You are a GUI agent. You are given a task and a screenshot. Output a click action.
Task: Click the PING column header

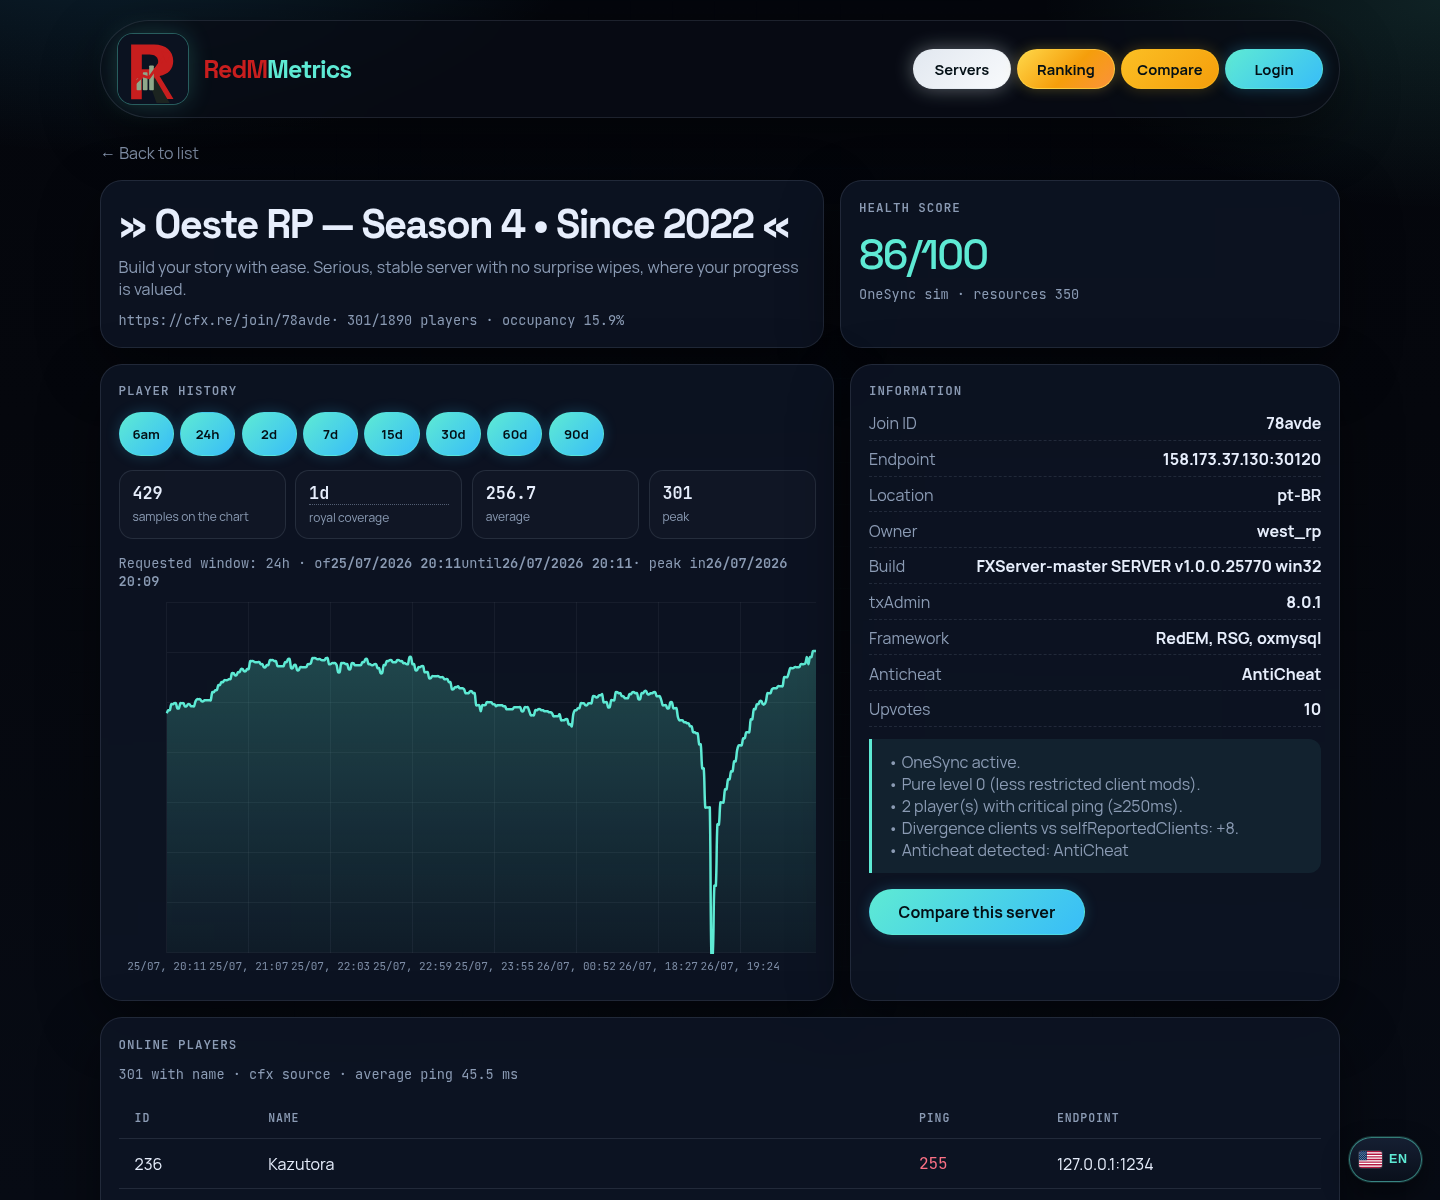934,1118
